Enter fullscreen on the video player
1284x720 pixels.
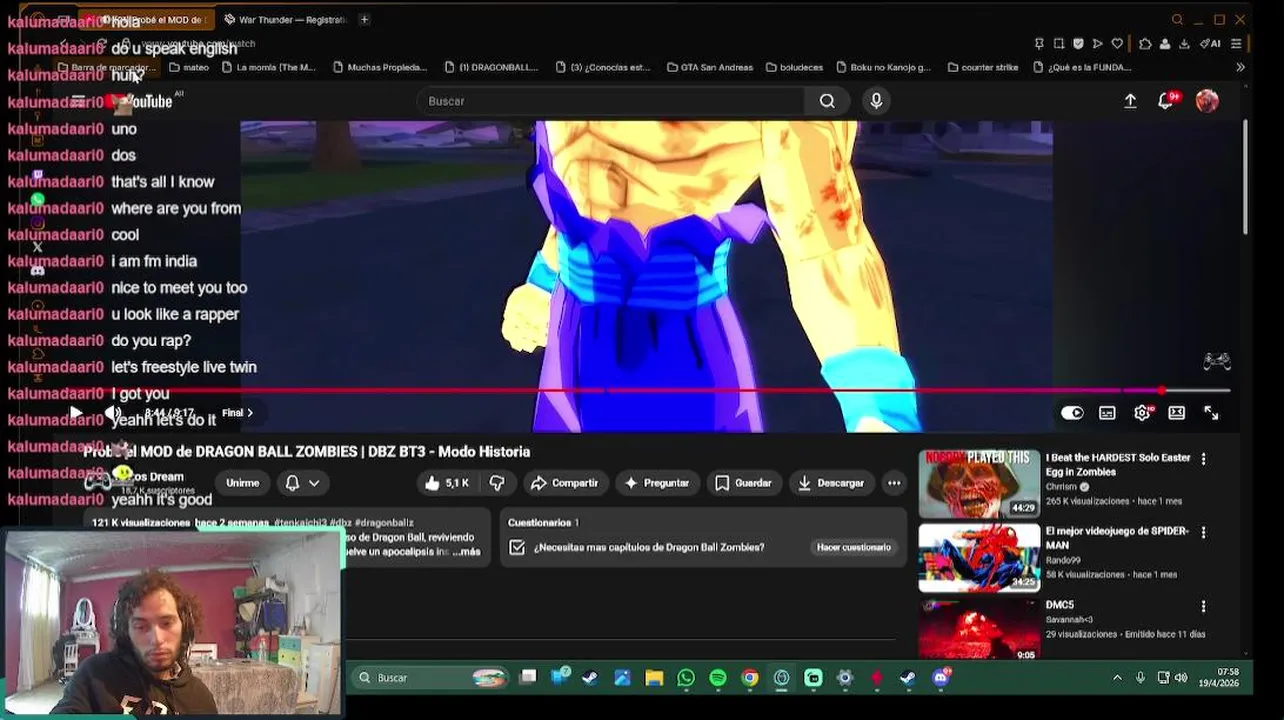point(1211,413)
